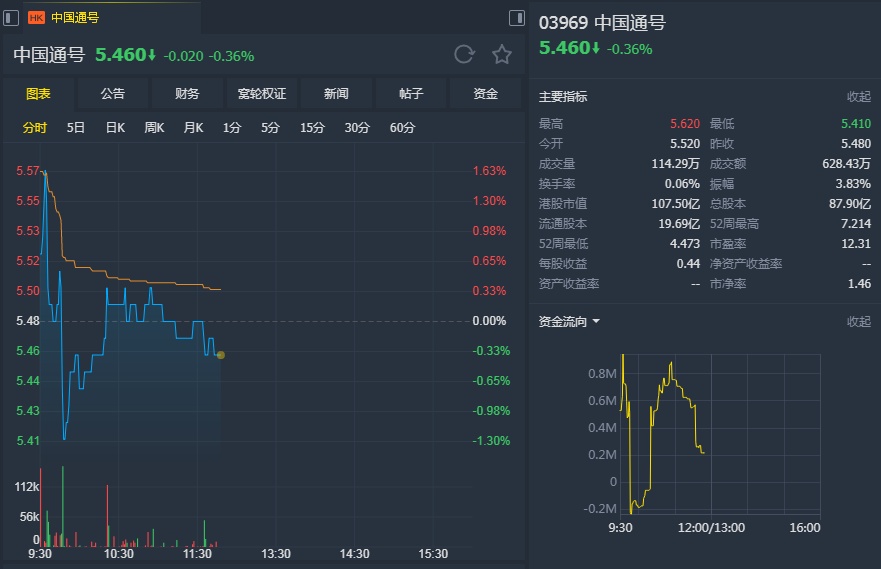
Task: Select the 日K chart period
Action: pos(115,128)
